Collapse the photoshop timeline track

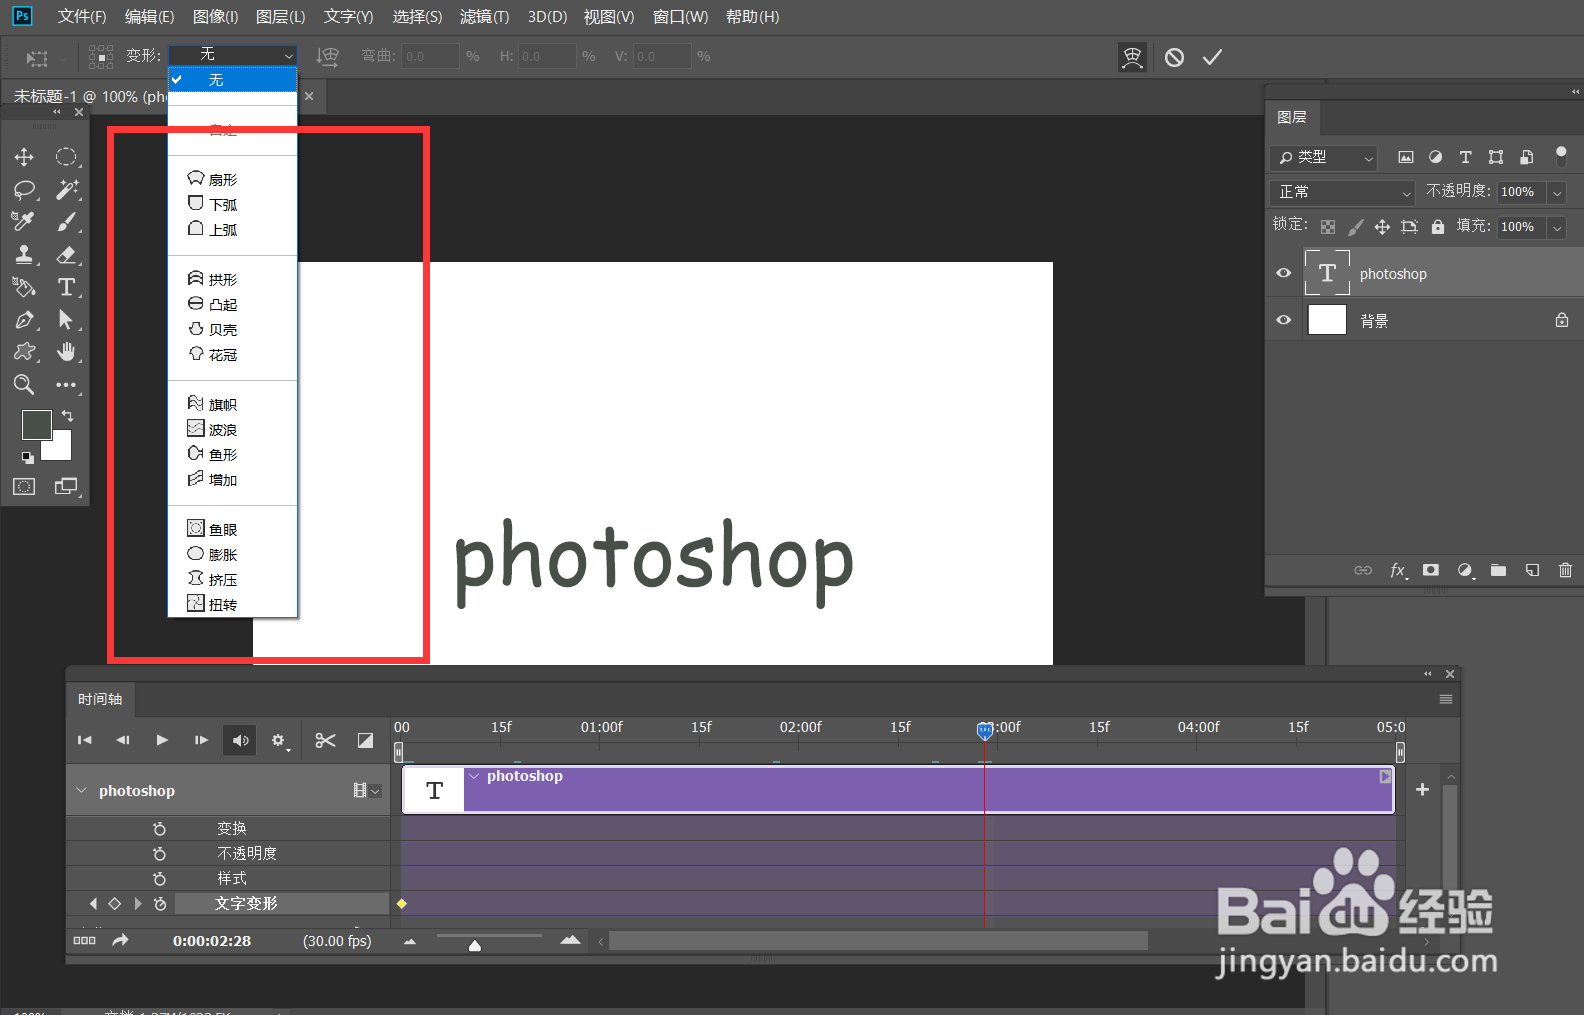pyautogui.click(x=82, y=790)
